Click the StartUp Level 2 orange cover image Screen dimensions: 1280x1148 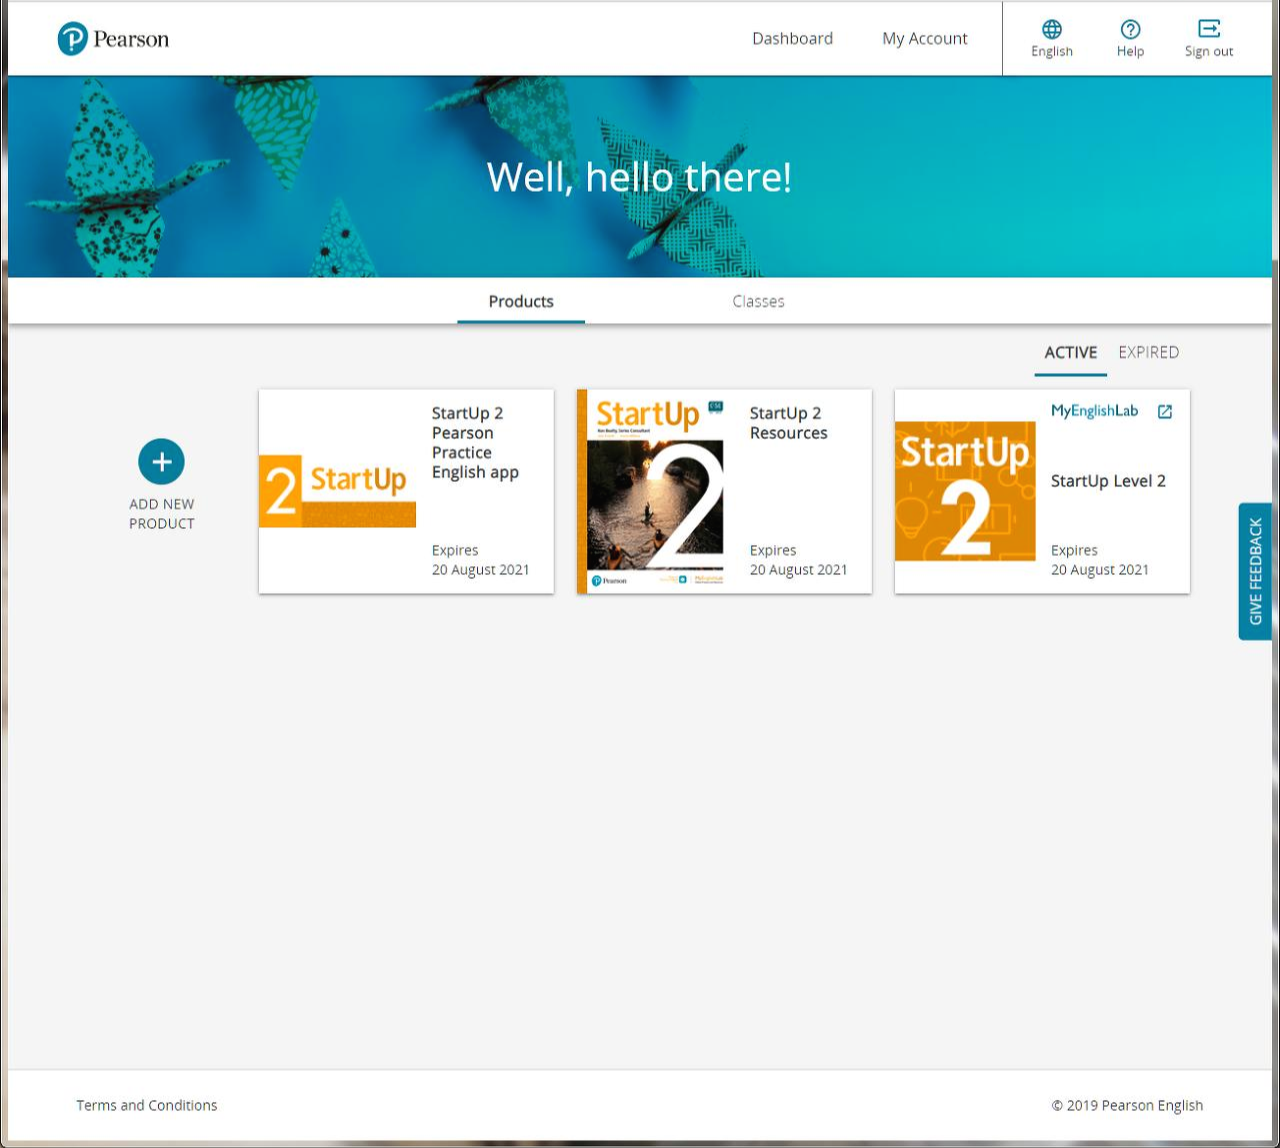point(965,491)
